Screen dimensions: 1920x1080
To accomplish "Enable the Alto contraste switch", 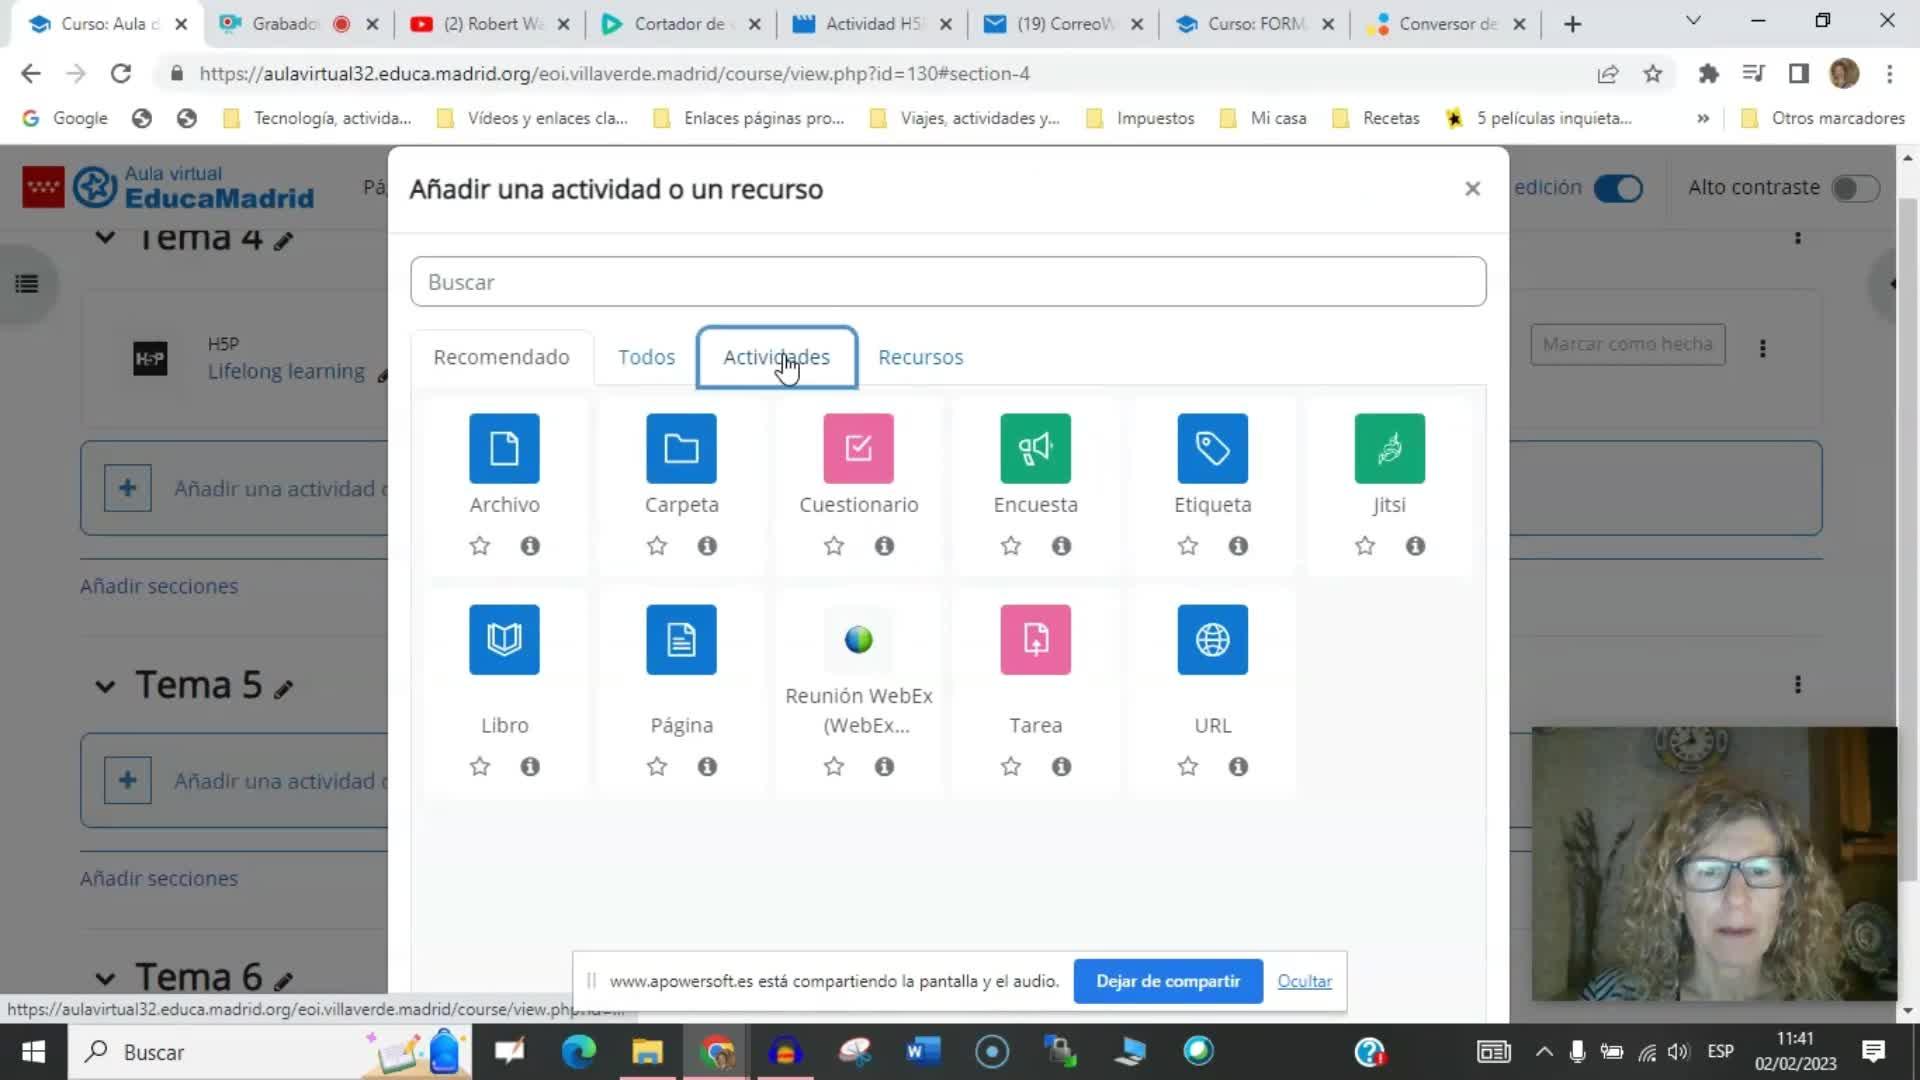I will point(1855,188).
